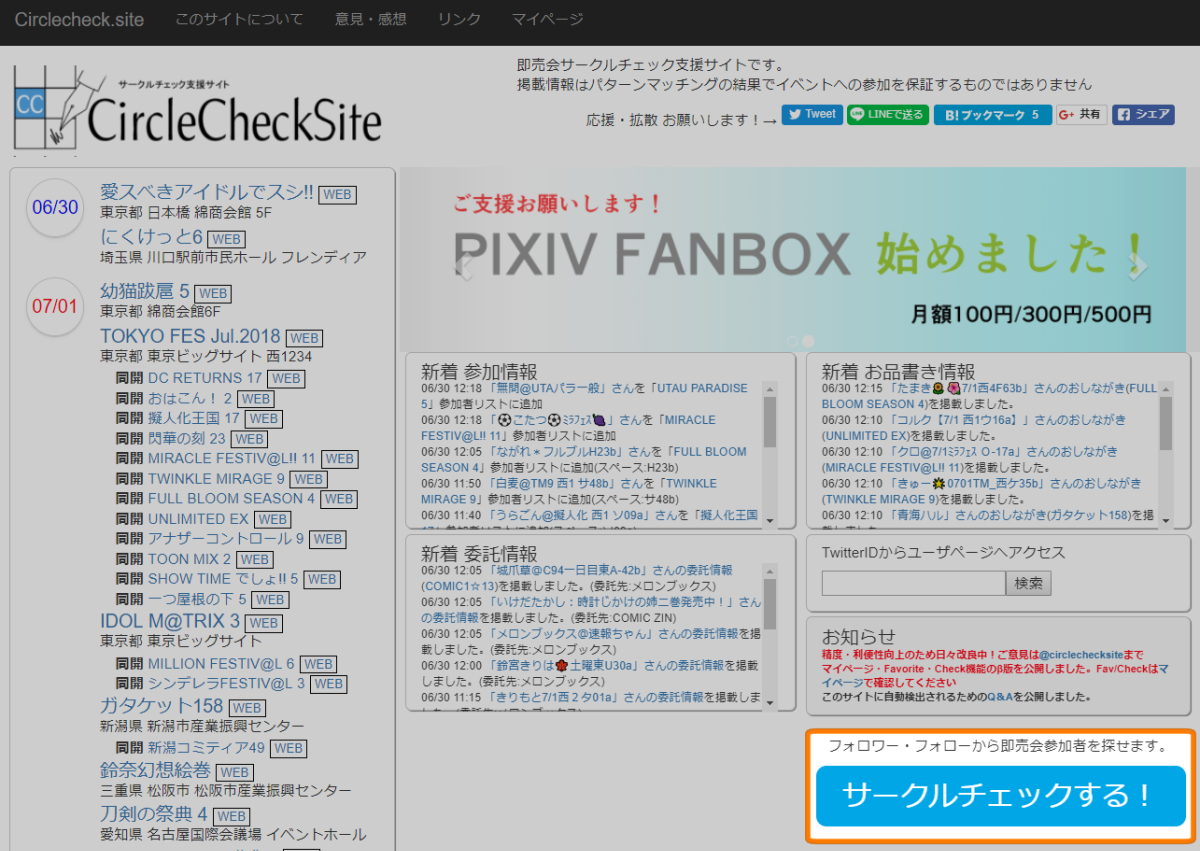Click the 検索 button
The width and height of the screenshot is (1200, 851).
1028,583
